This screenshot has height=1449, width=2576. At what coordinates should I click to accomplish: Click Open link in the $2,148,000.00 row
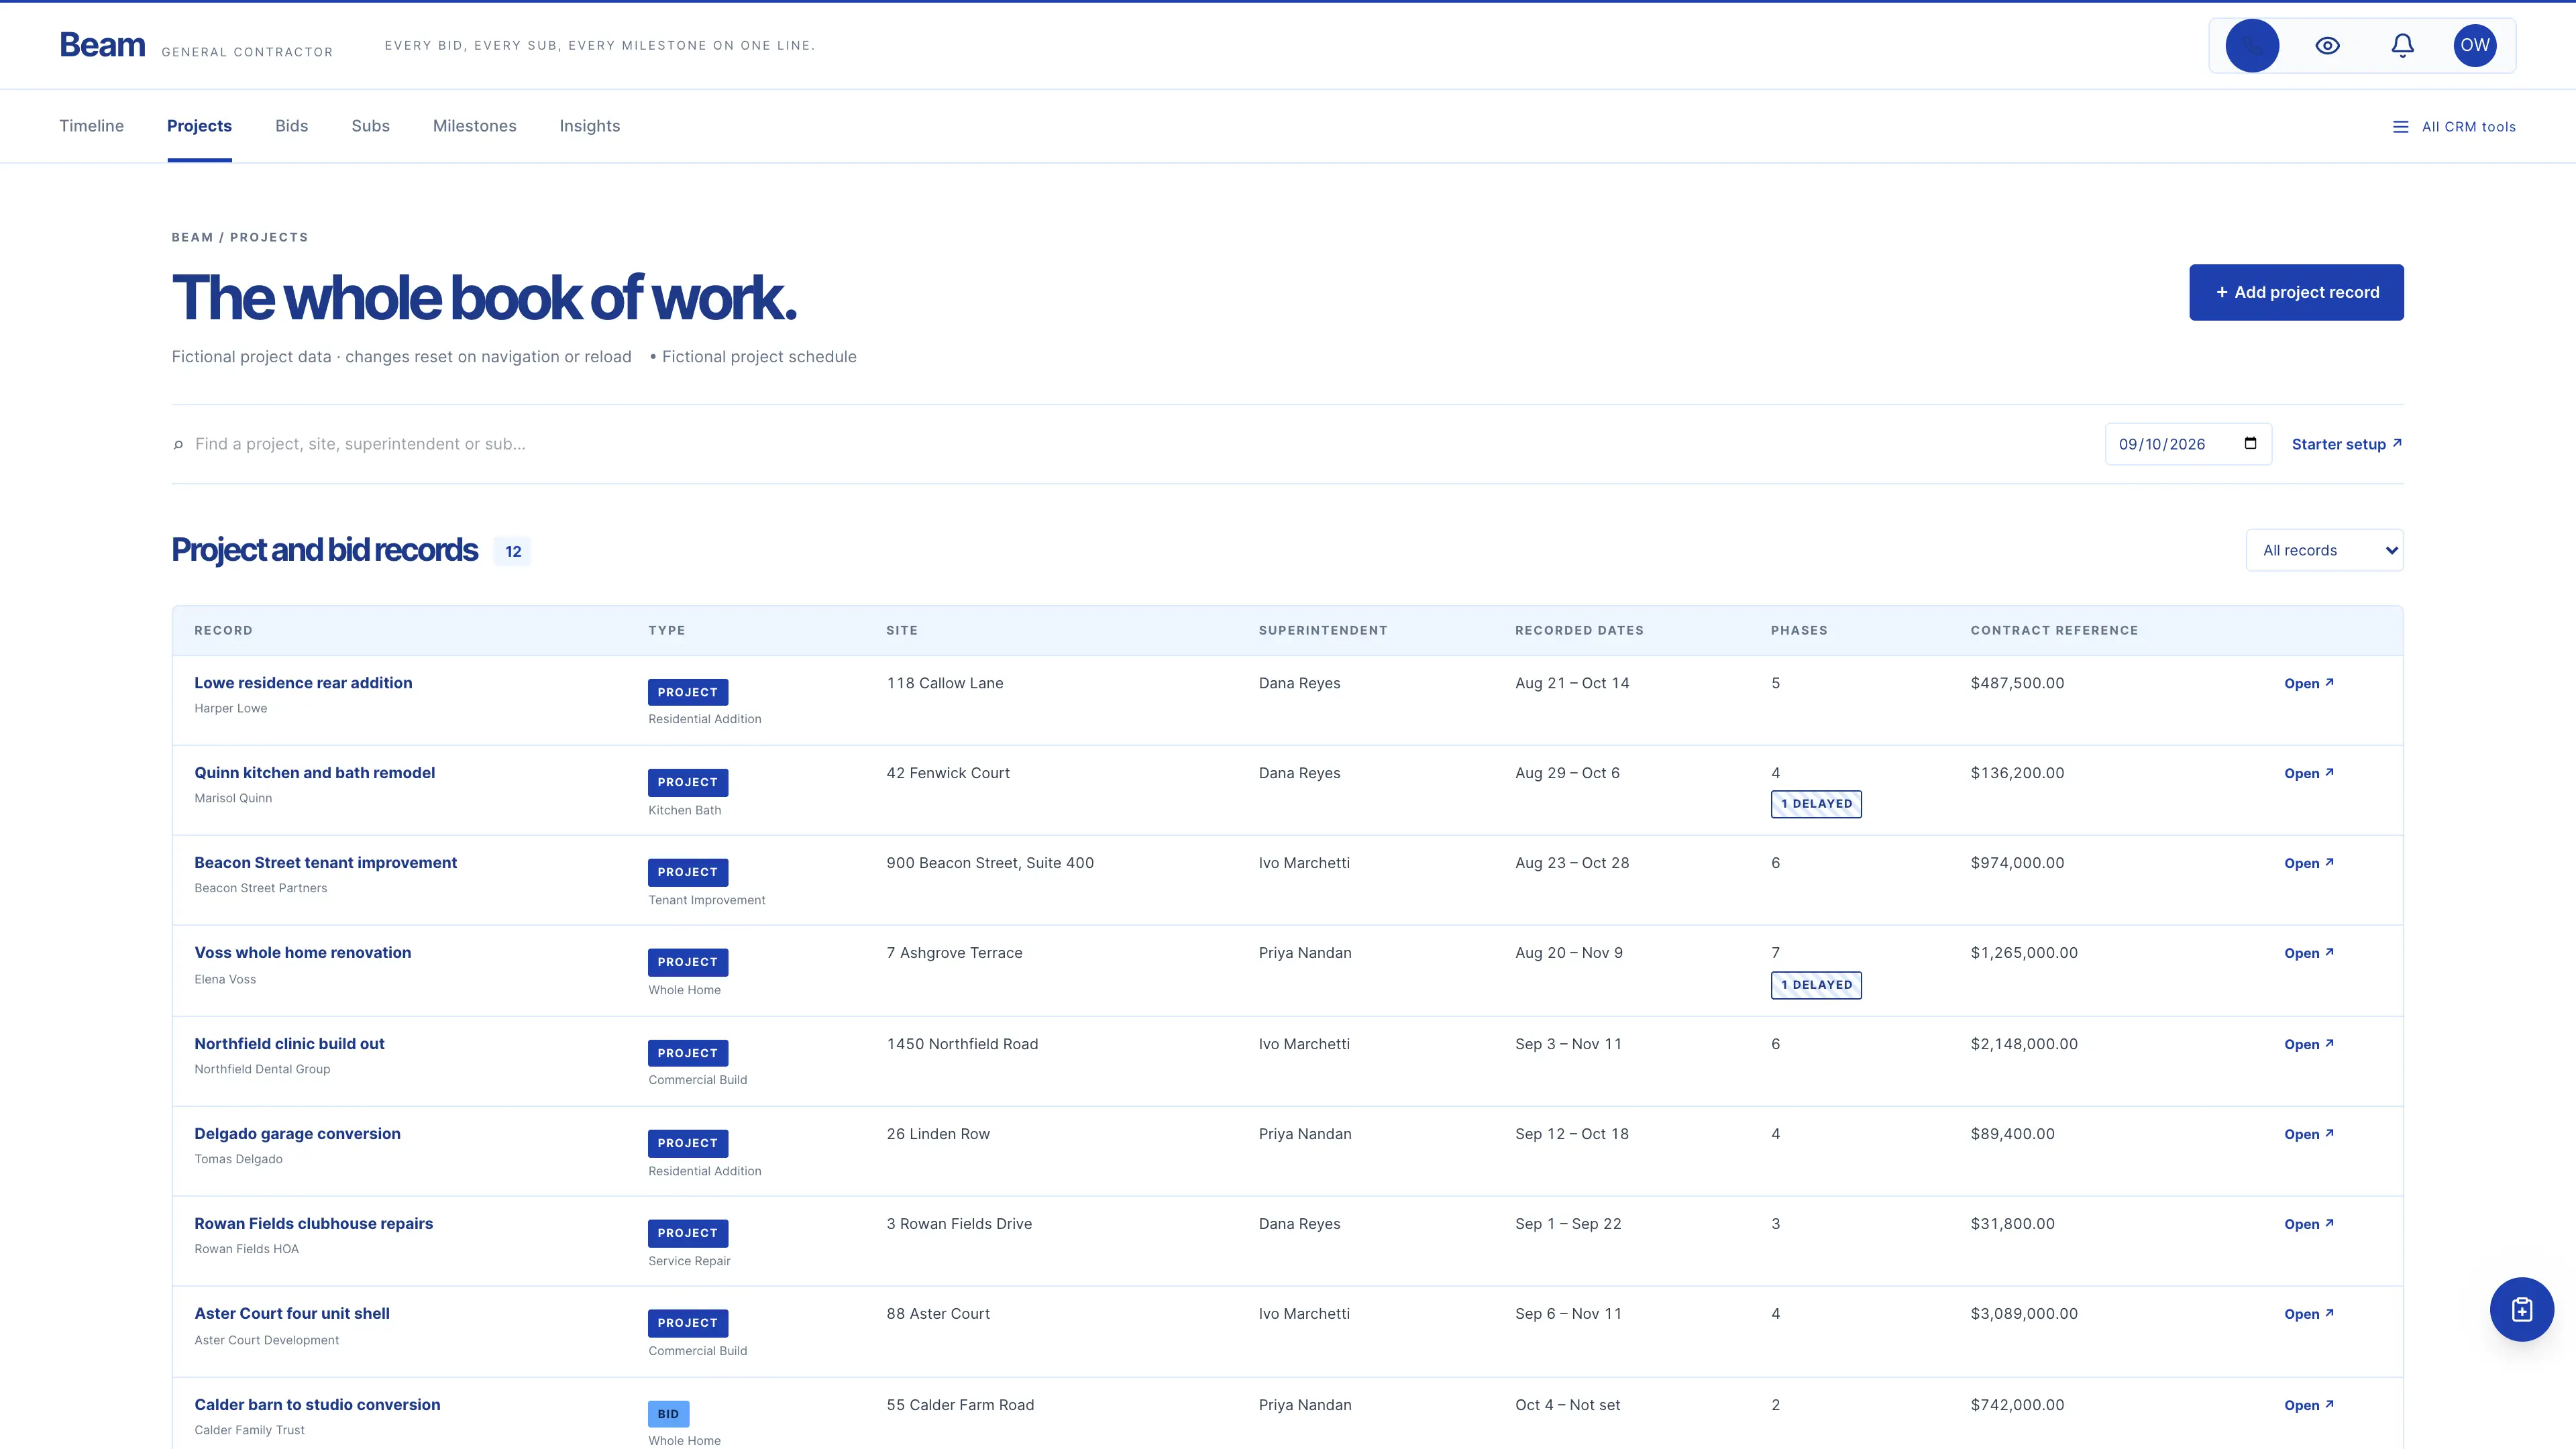(2308, 1045)
